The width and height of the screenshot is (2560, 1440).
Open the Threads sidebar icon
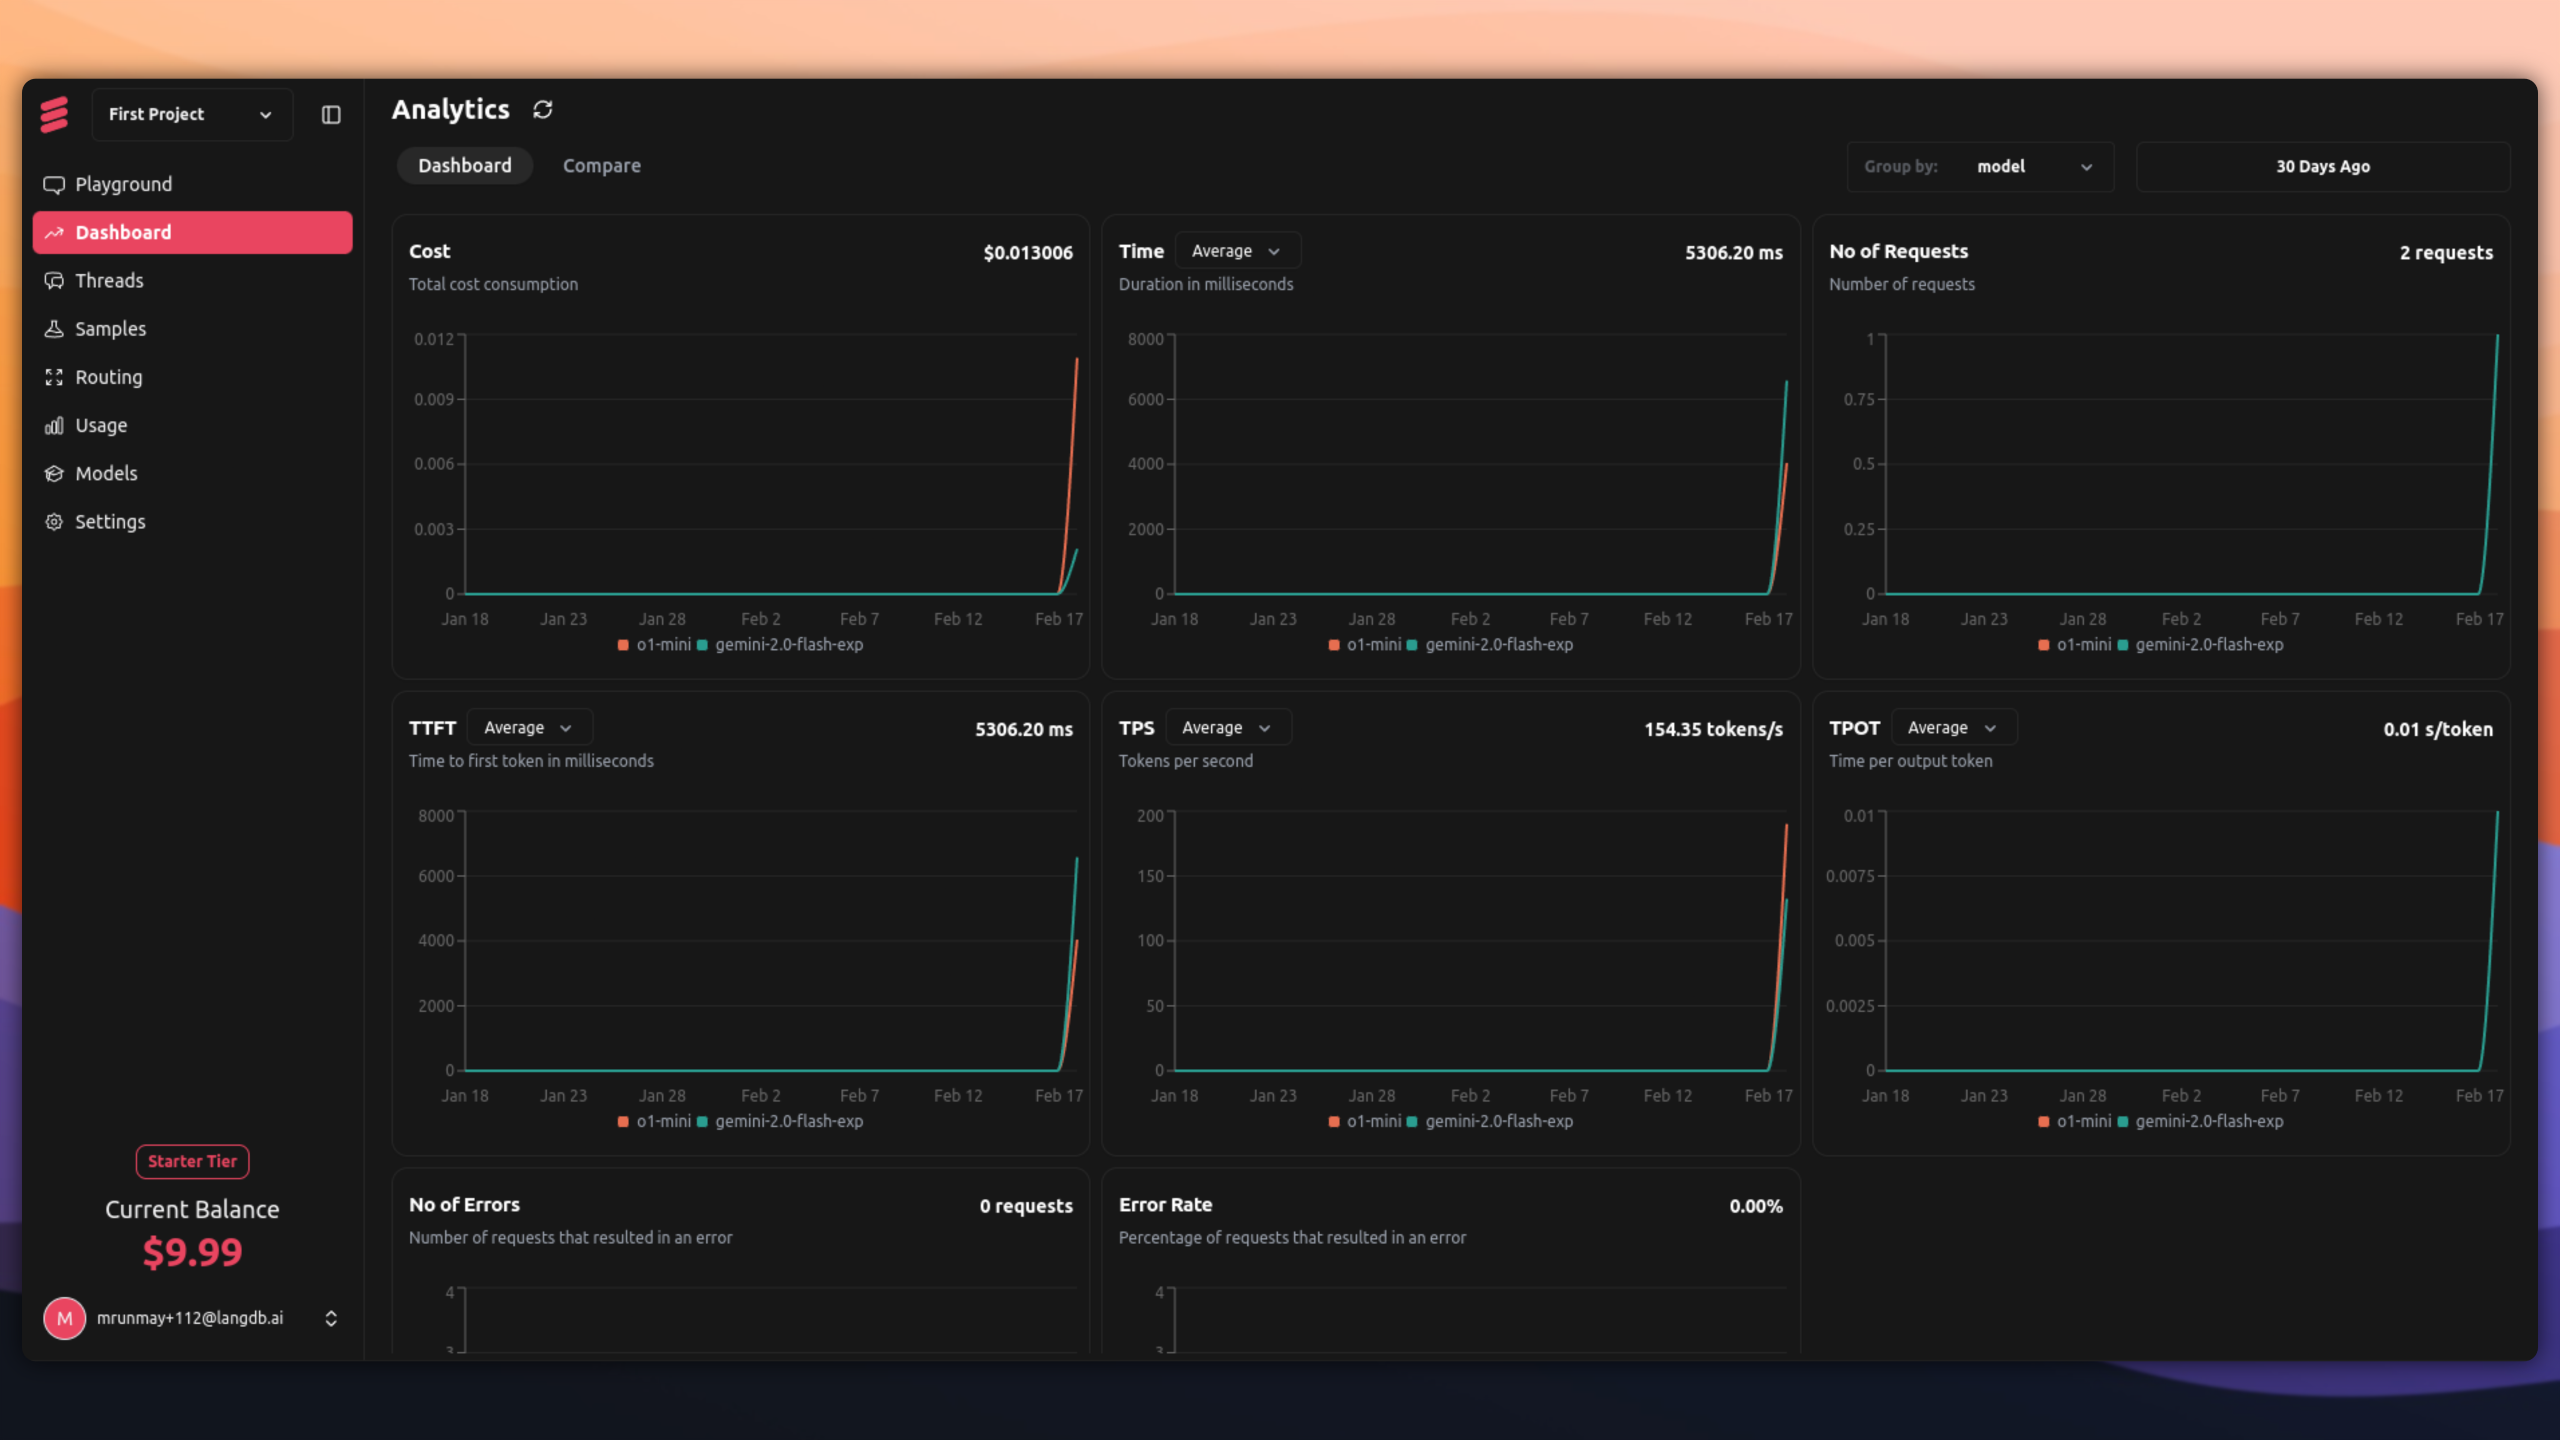coord(54,281)
